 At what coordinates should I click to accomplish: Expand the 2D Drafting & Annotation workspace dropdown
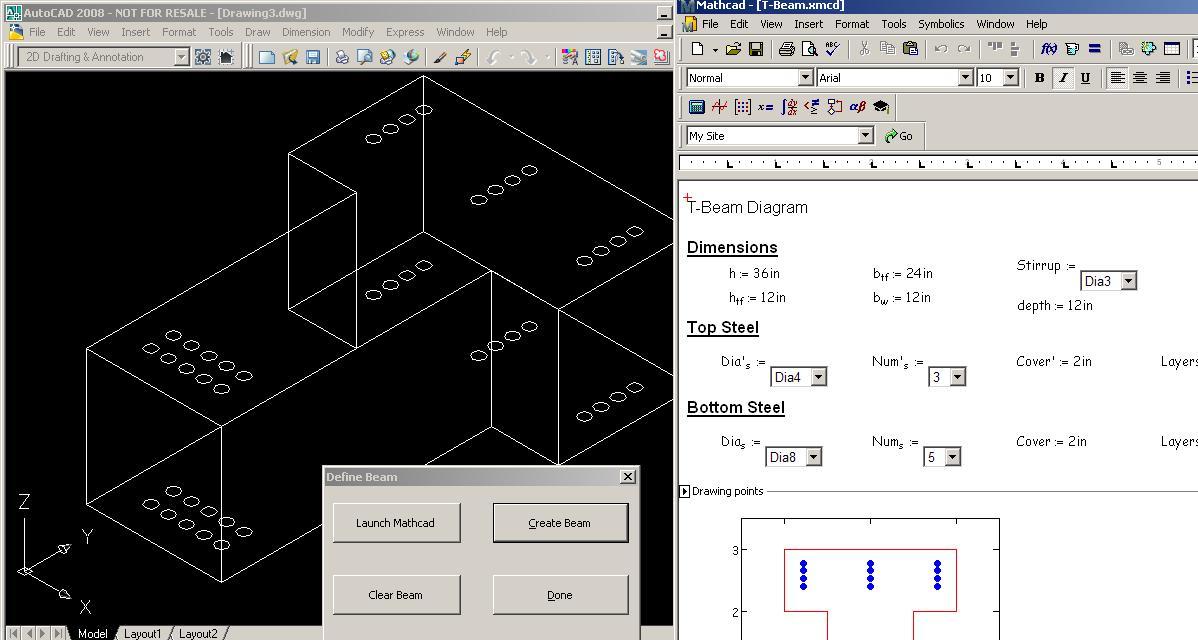(181, 57)
